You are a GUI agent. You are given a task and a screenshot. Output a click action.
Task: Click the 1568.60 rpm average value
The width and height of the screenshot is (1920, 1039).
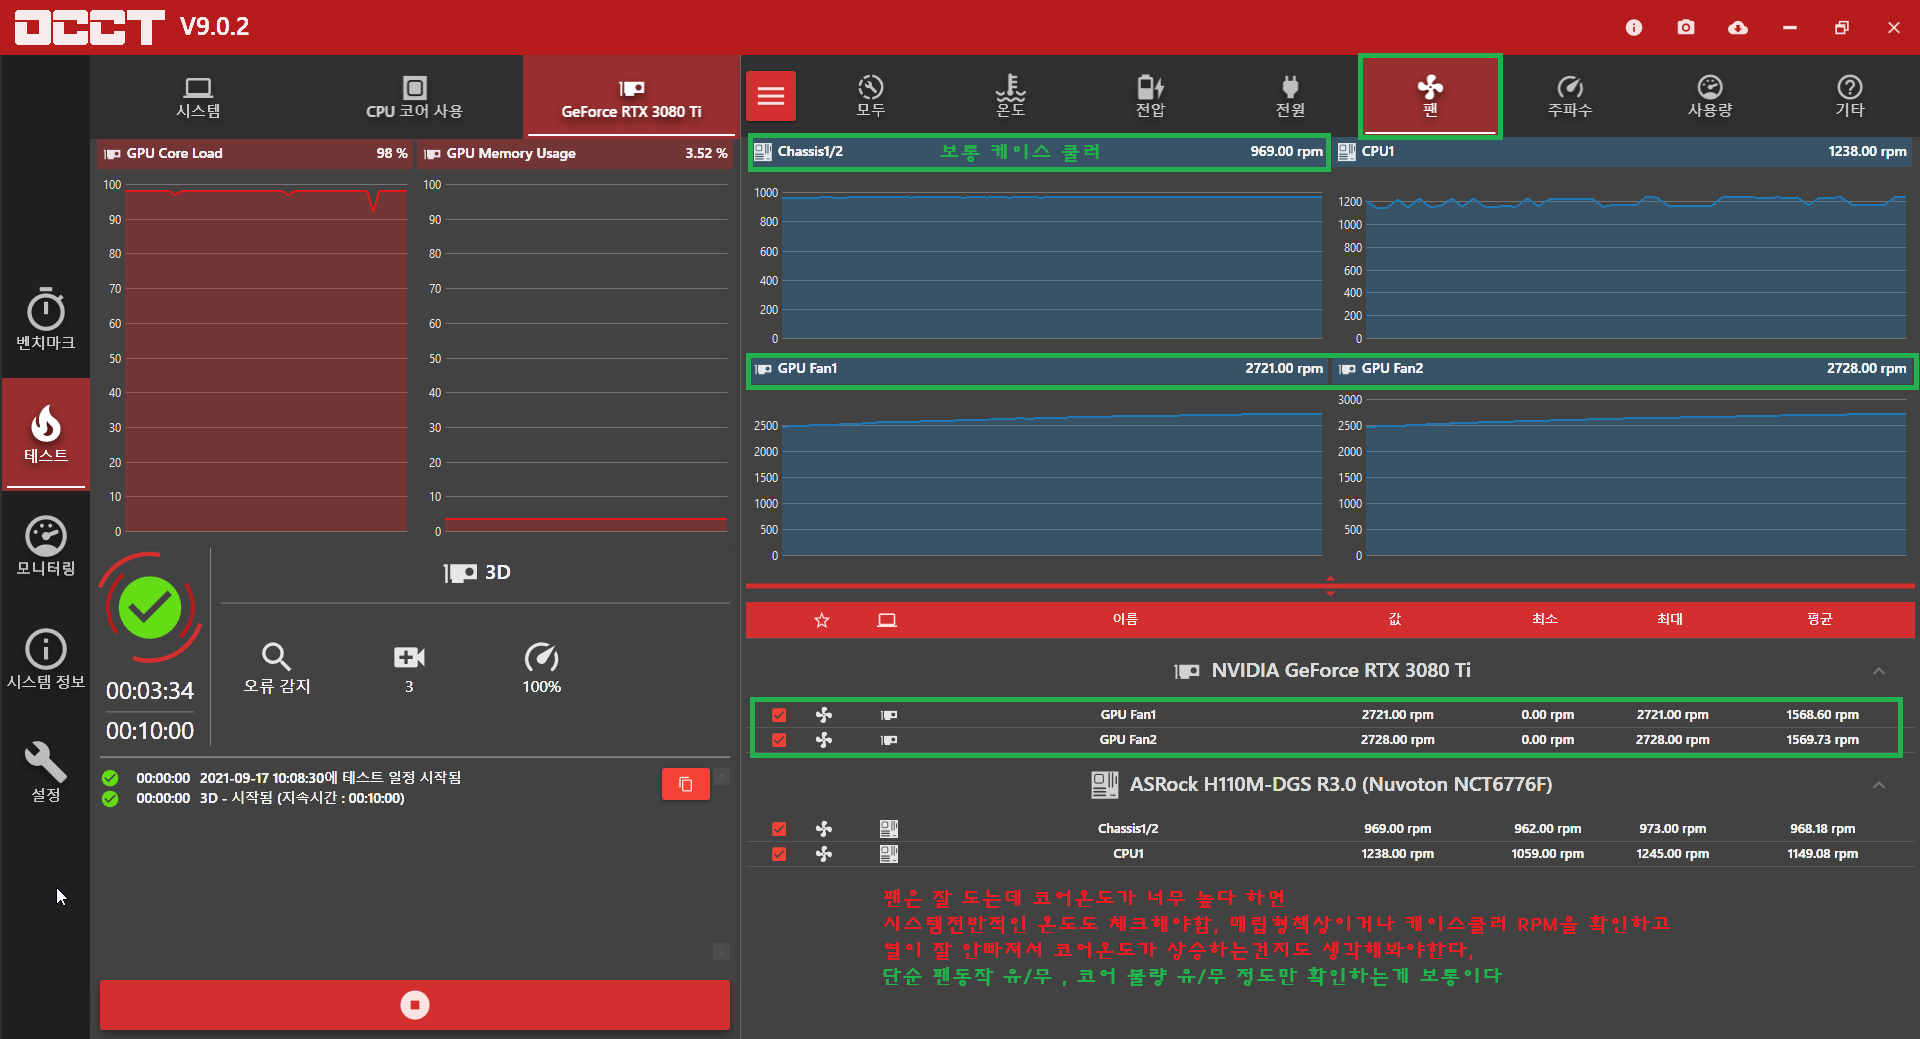pos(1822,714)
